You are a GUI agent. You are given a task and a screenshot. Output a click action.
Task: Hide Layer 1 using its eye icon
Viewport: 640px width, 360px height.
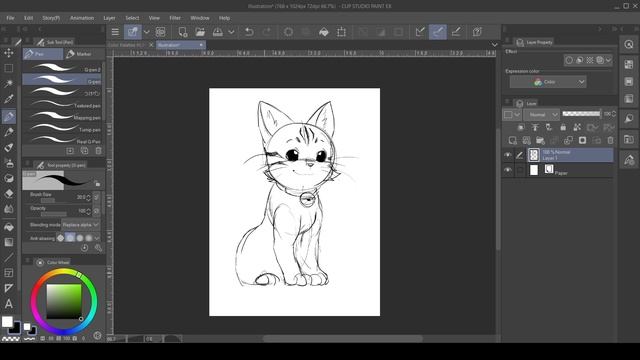click(x=507, y=155)
